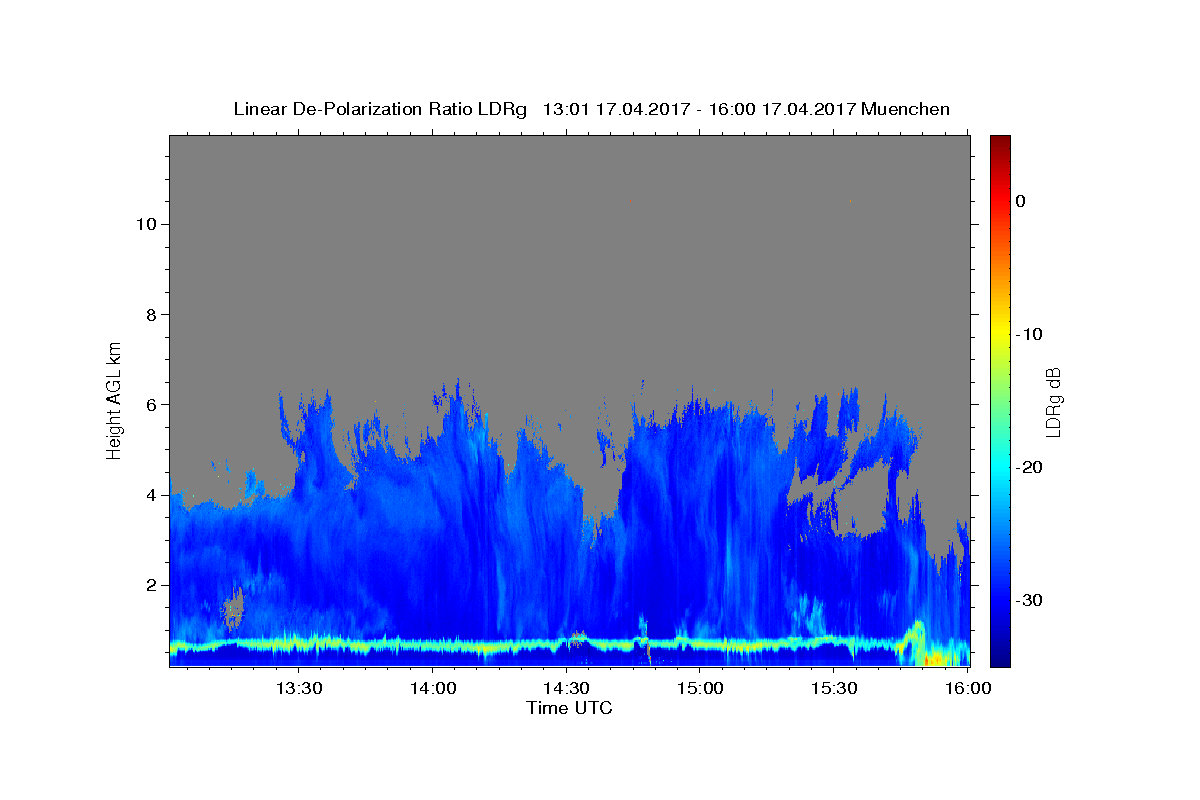Click the 'Muenchen' location label in title
This screenshot has width=1200, height=800.
[906, 109]
